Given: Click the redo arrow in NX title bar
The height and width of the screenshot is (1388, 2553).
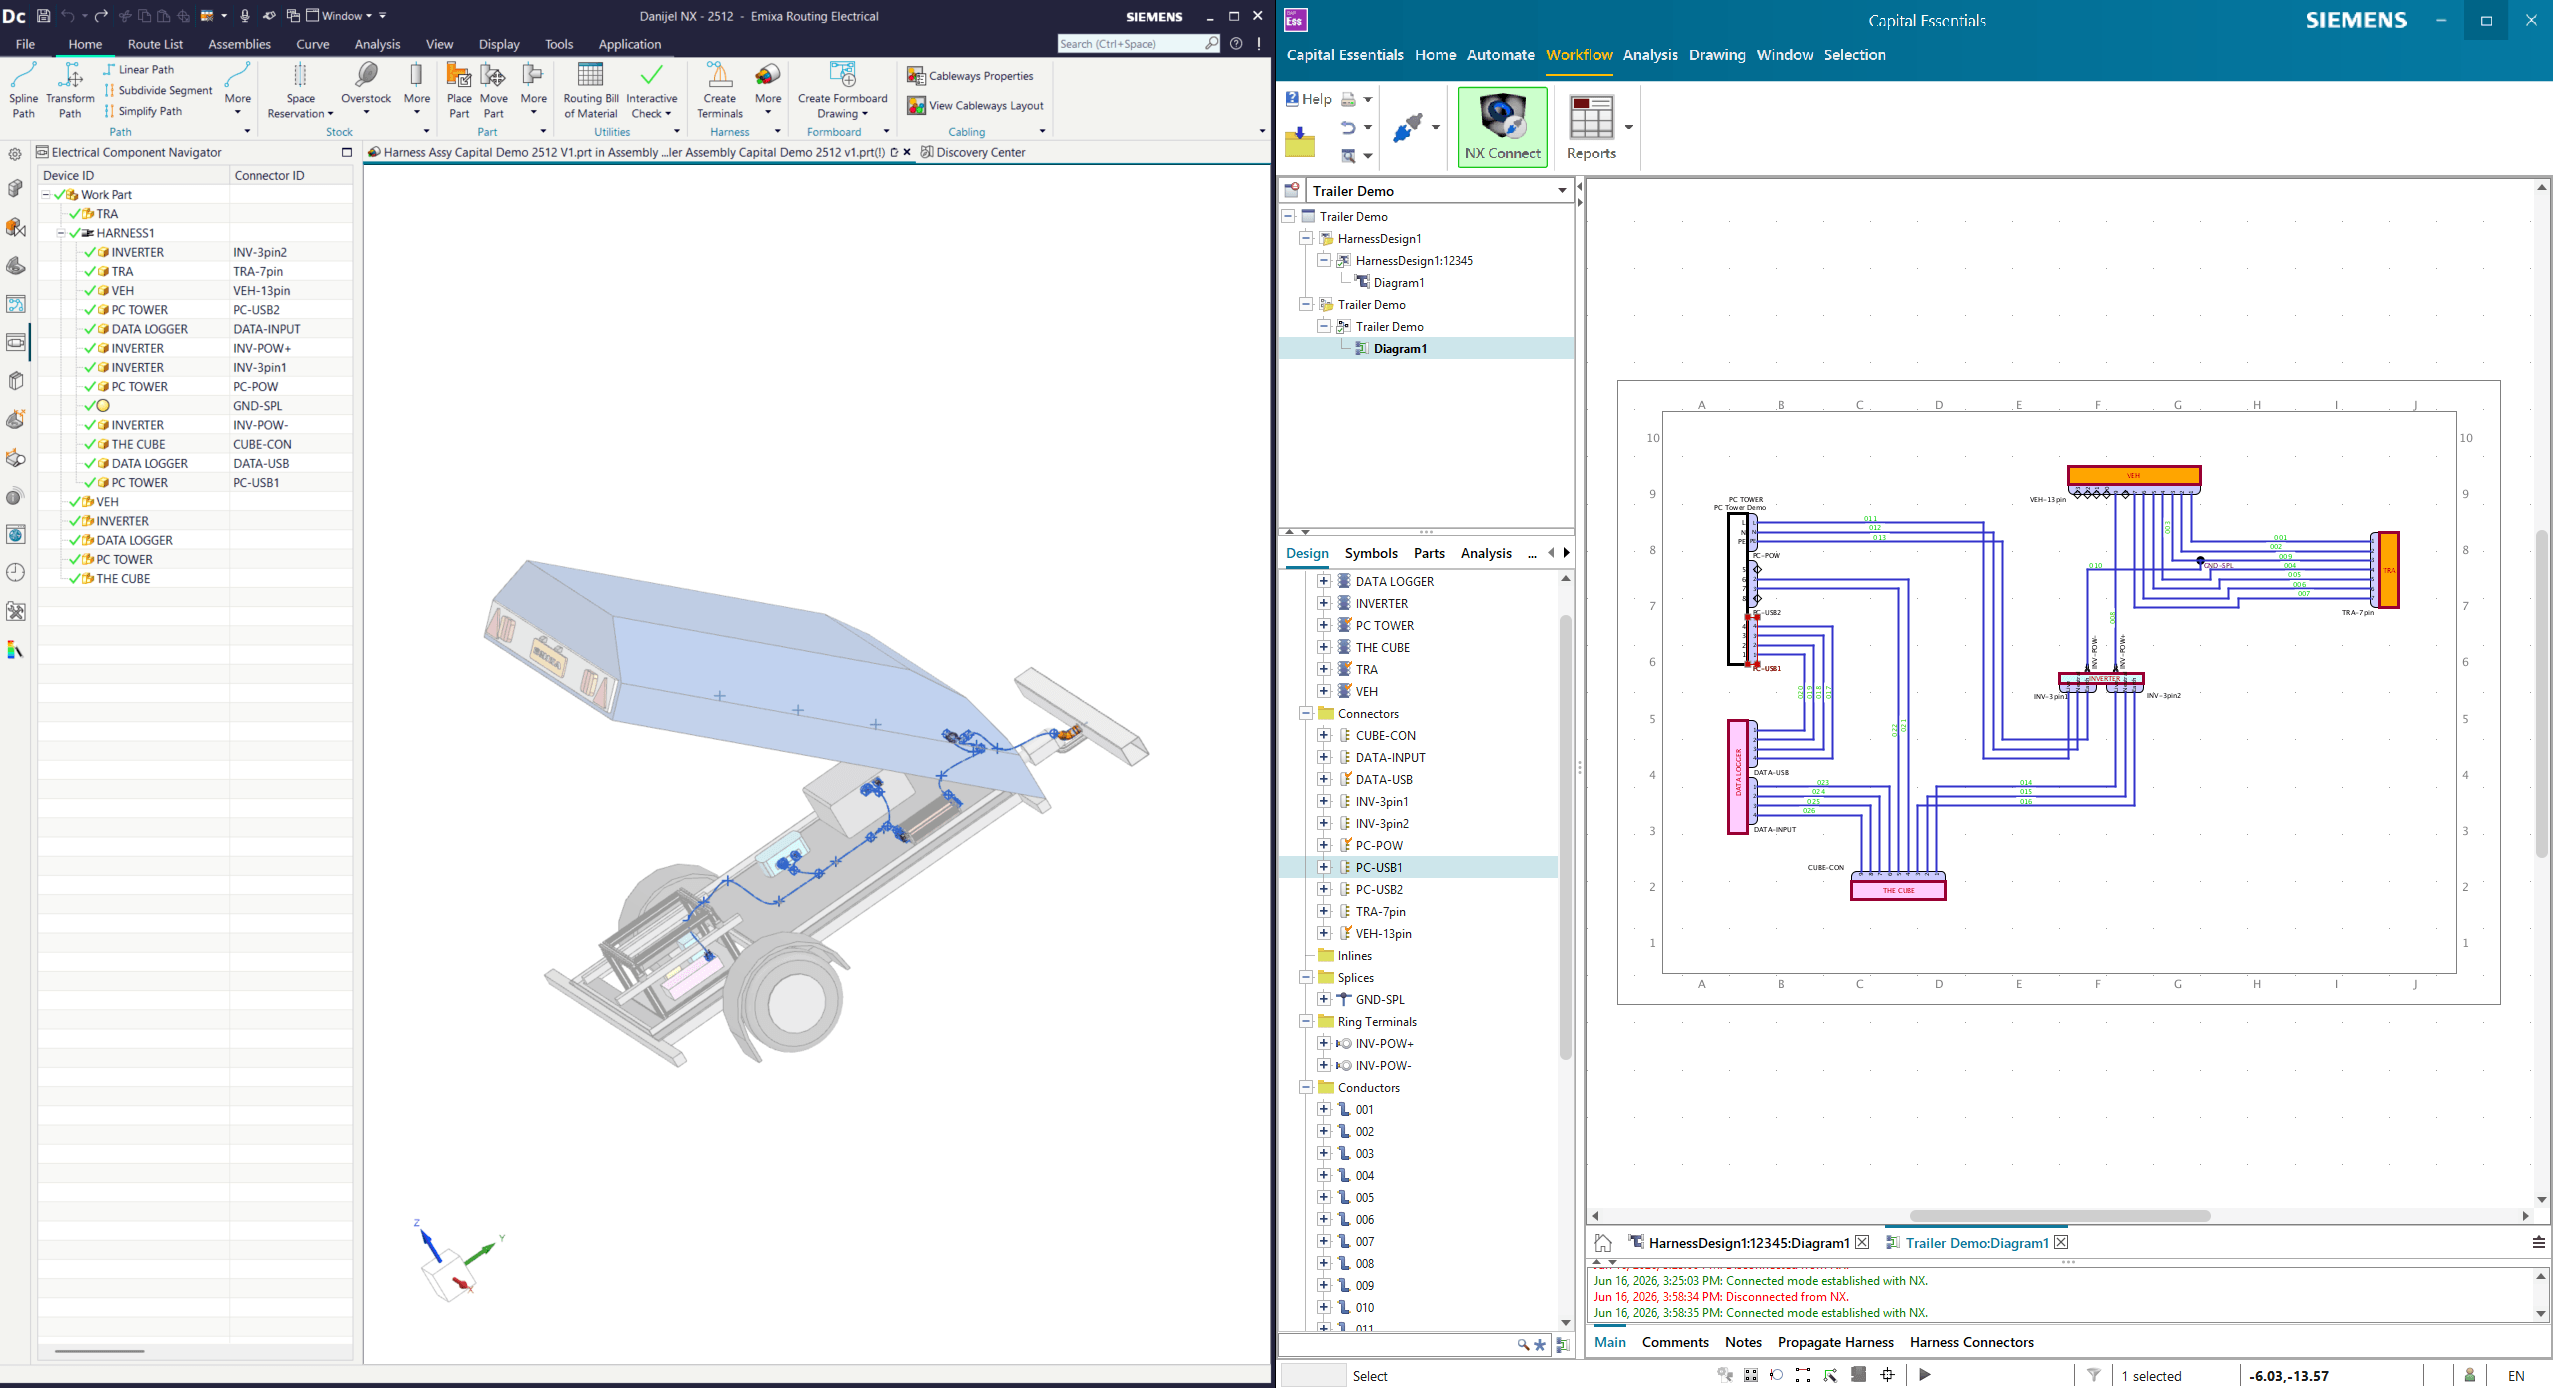Looking at the screenshot, I should point(101,16).
